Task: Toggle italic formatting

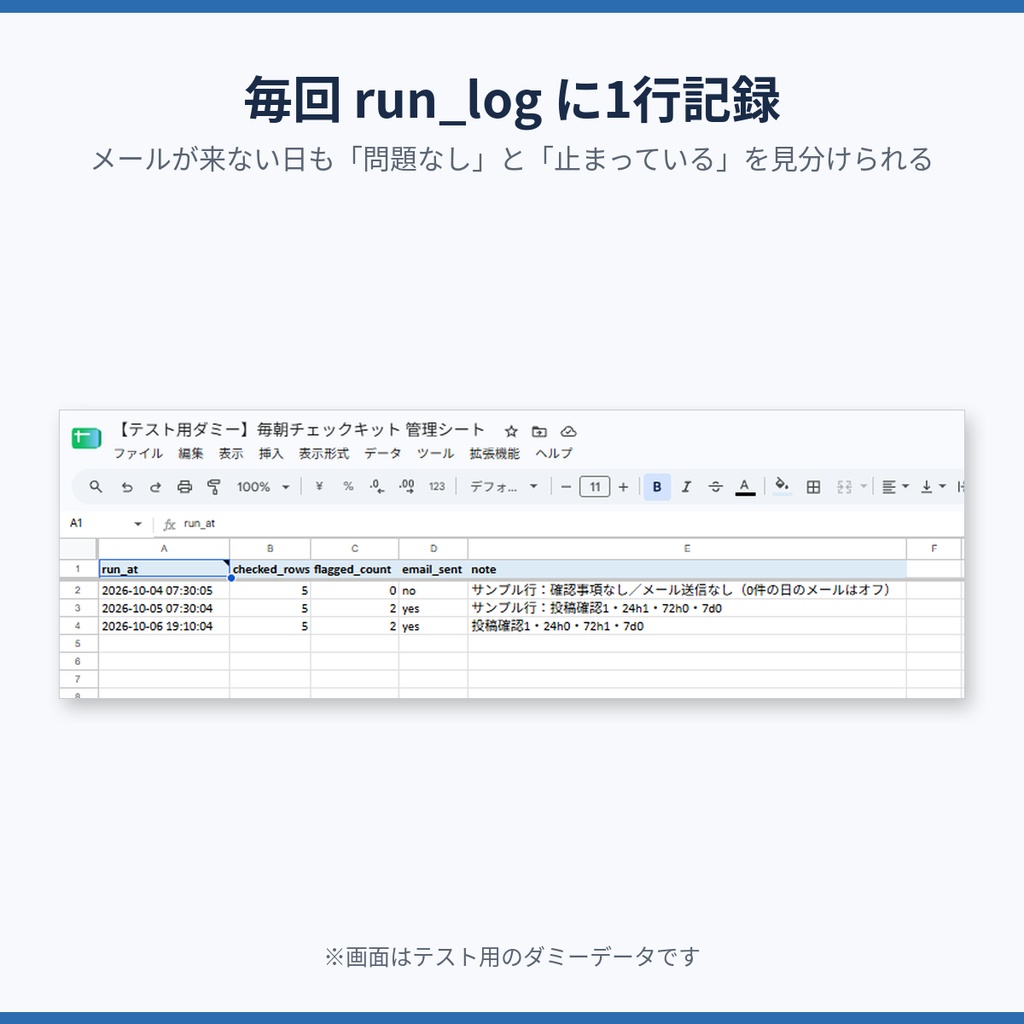Action: 686,487
